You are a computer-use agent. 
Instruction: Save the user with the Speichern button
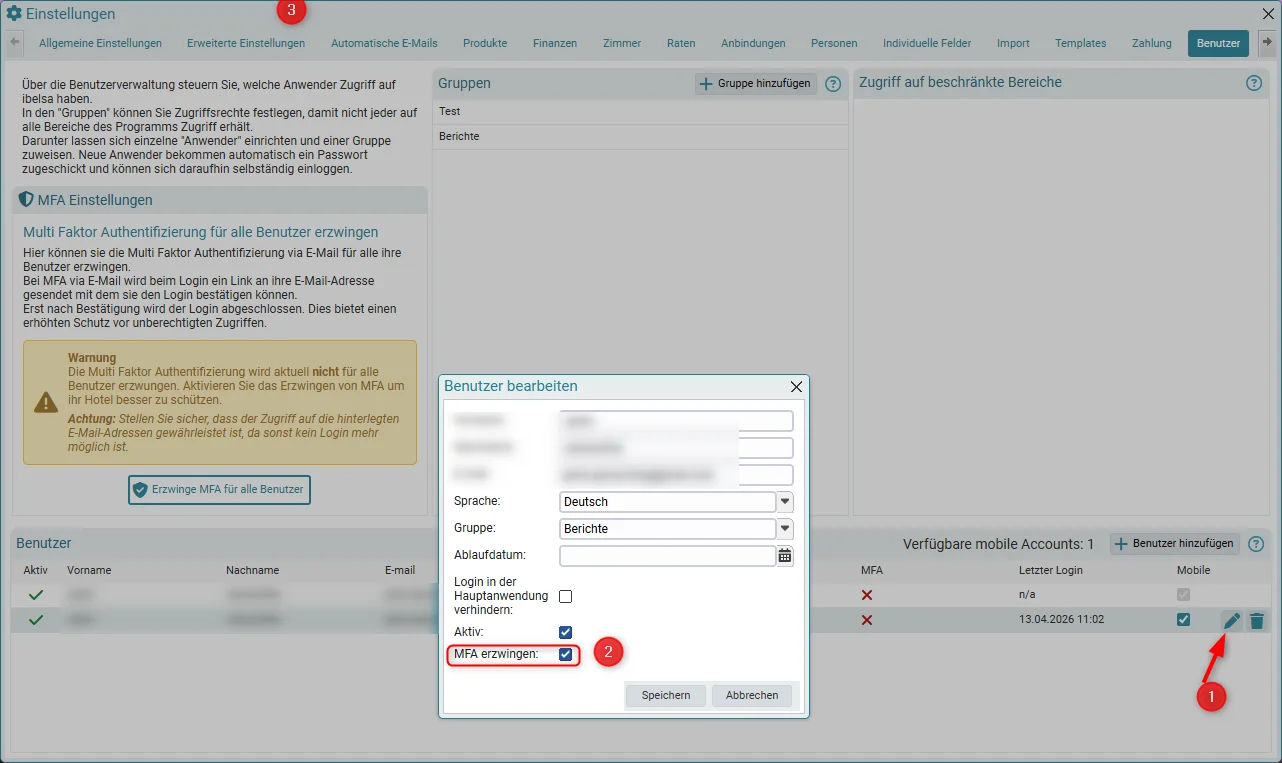point(666,695)
